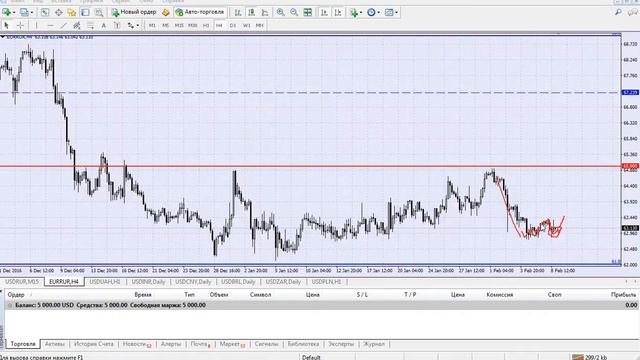Toggle chart auto-scroll icon
The width and height of the screenshot is (640, 360).
[324, 13]
